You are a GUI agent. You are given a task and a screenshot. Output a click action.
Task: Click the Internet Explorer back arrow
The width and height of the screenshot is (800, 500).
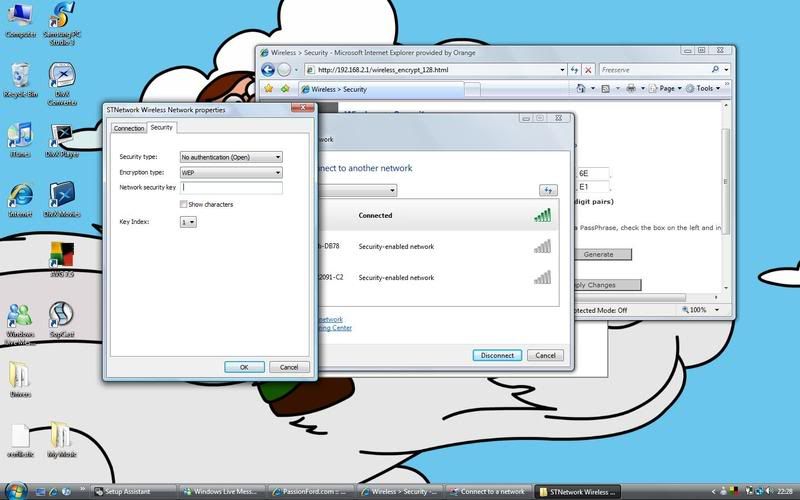coord(267,69)
